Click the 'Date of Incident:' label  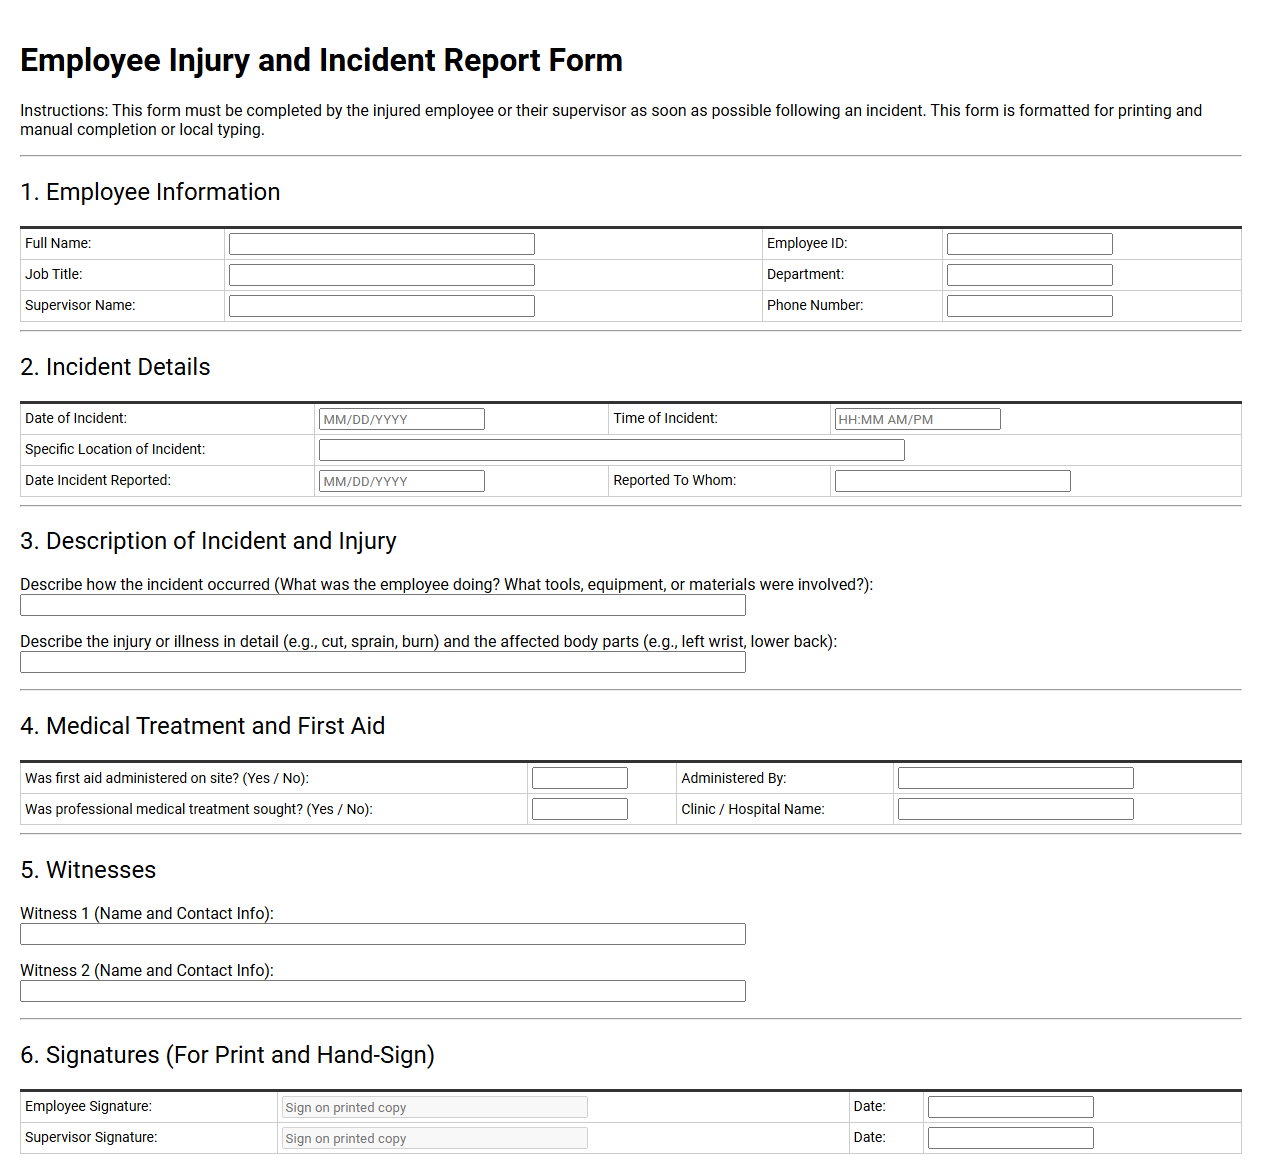76,418
